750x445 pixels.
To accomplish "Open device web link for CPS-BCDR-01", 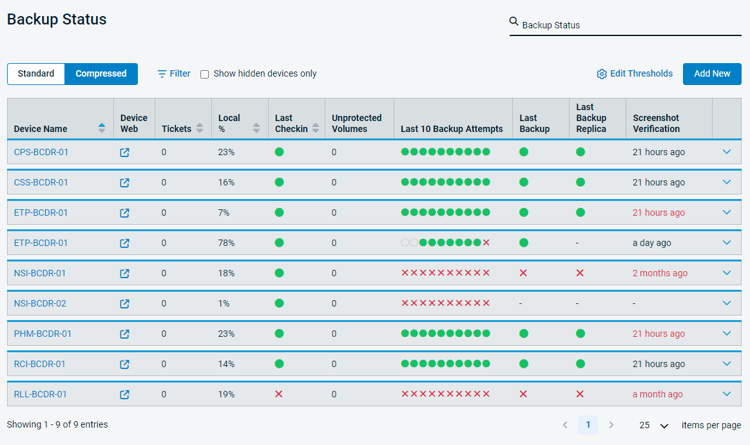I will click(x=124, y=153).
